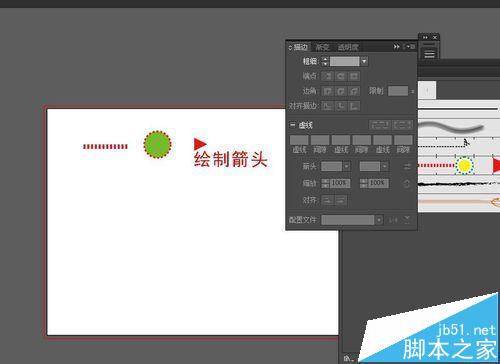Preserve exact dash and gap lengths icon
The height and width of the screenshot is (364, 500).
click(380, 125)
